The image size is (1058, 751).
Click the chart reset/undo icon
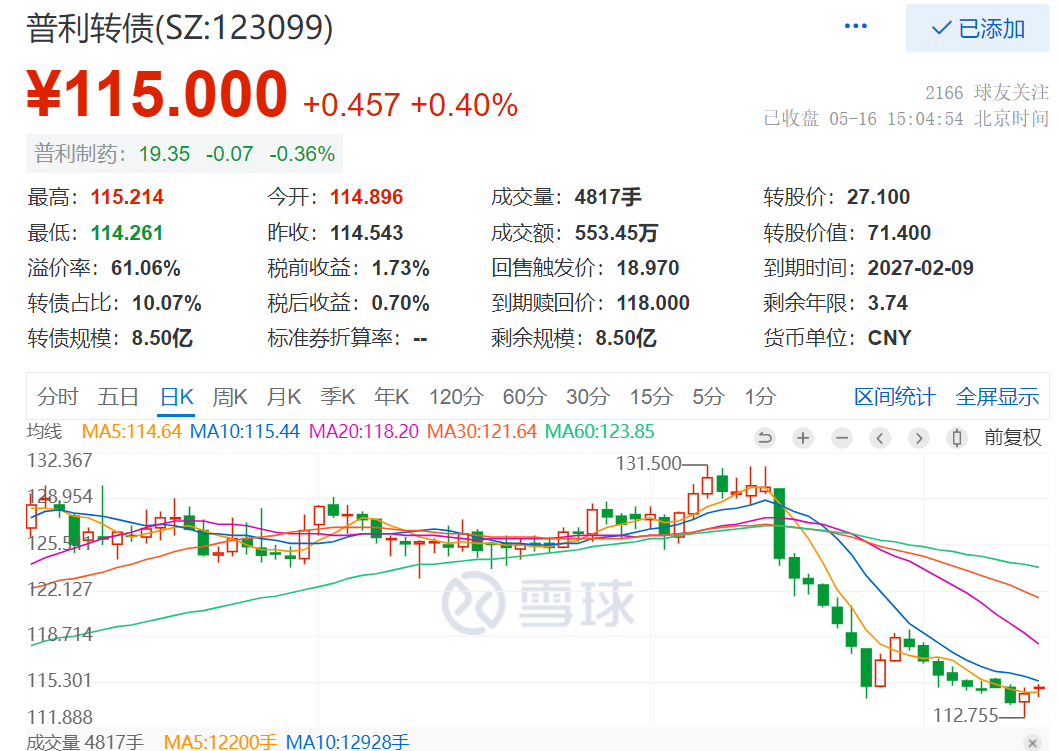click(x=765, y=438)
